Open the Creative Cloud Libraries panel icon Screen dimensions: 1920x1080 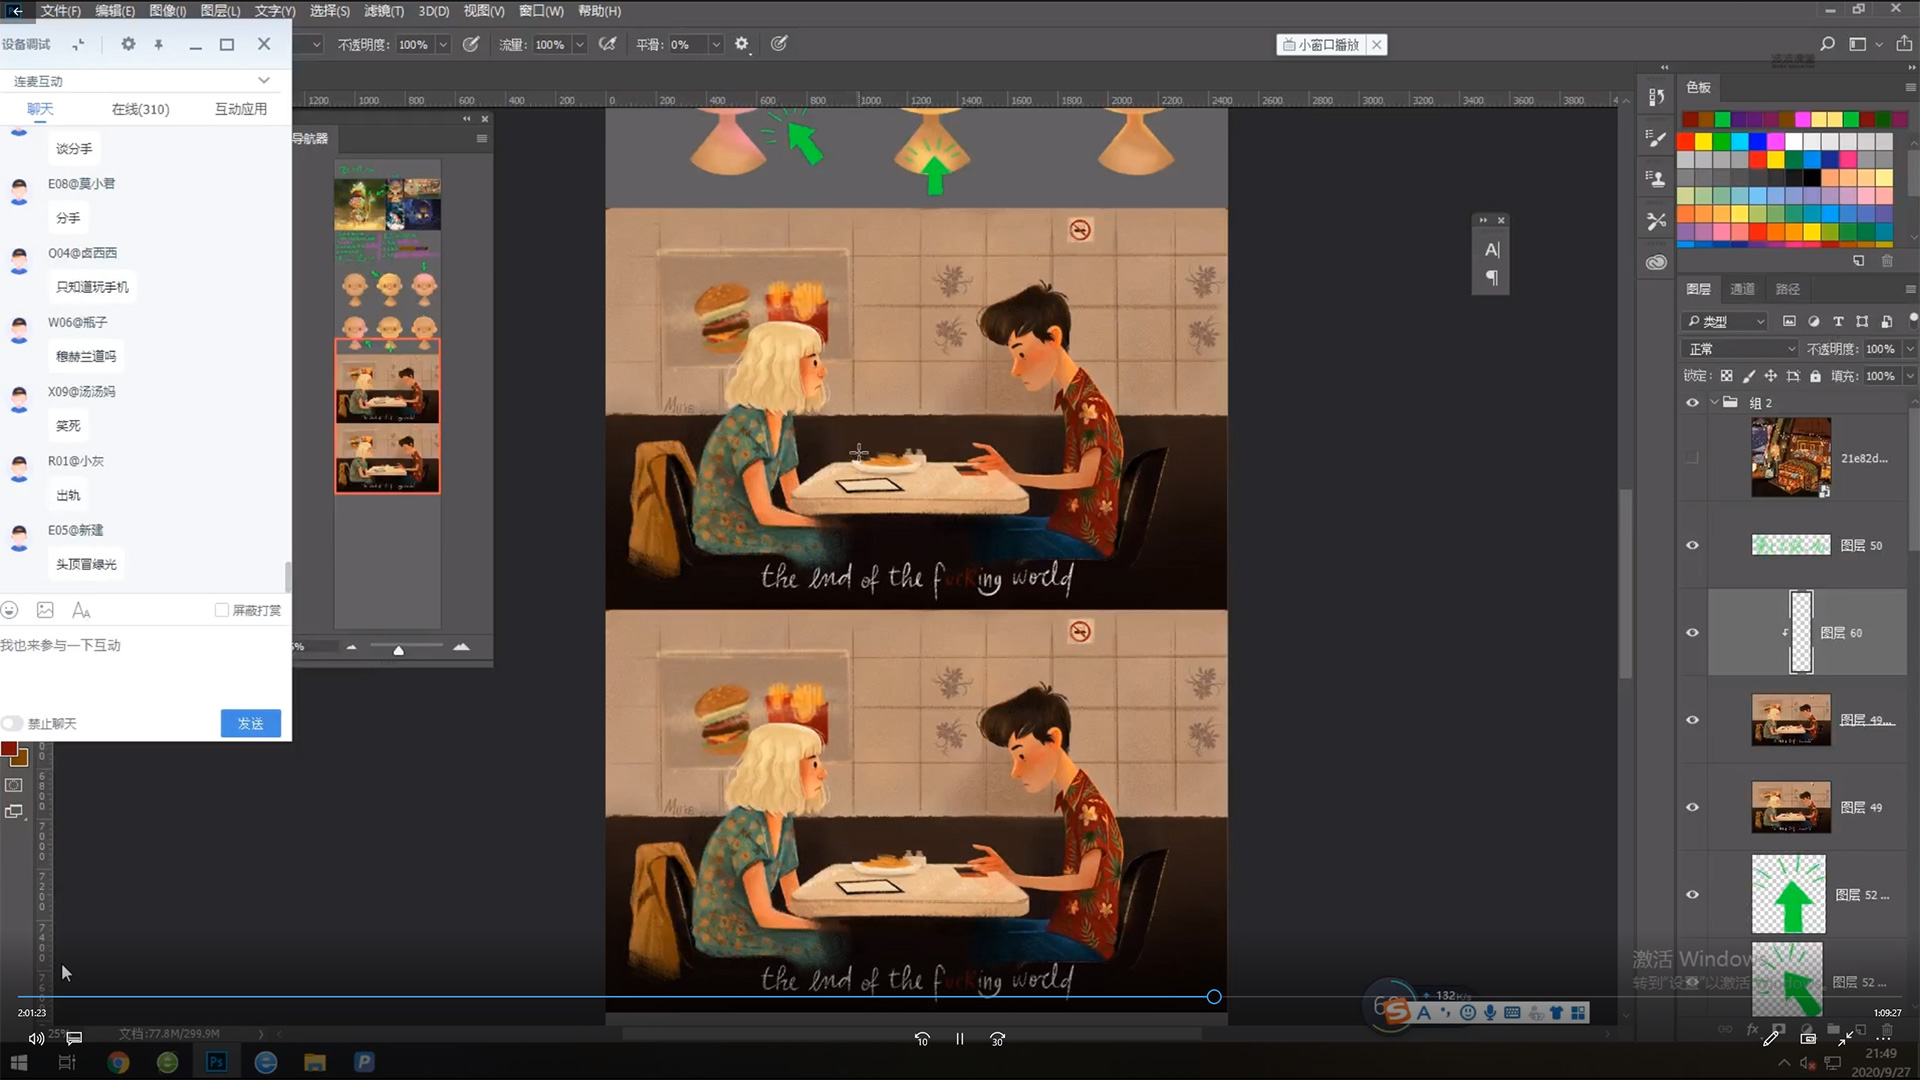pyautogui.click(x=1657, y=262)
